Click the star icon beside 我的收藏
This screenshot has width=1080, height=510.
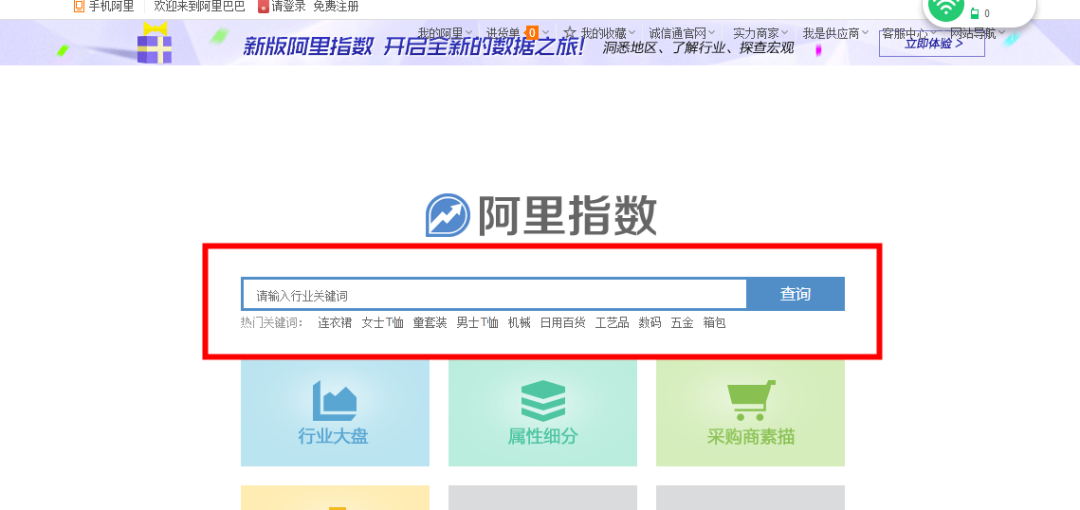tap(570, 32)
